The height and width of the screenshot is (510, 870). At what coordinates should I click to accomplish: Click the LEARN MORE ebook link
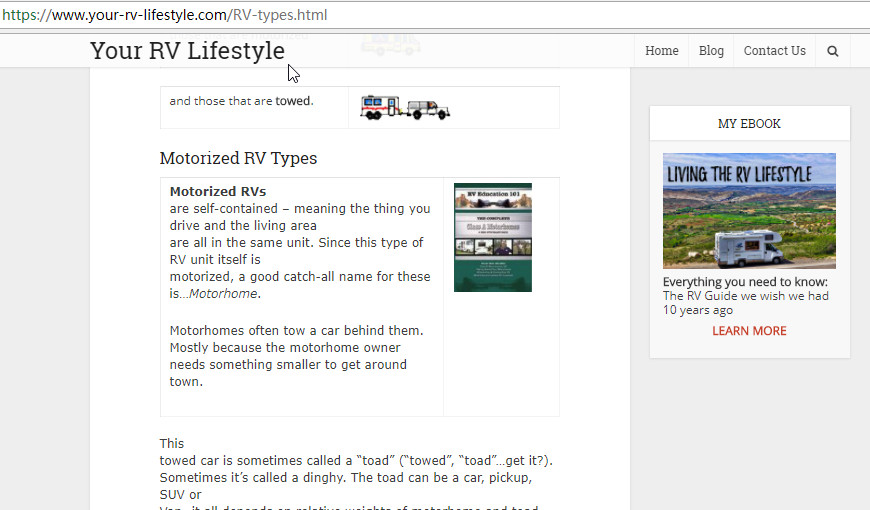click(749, 331)
